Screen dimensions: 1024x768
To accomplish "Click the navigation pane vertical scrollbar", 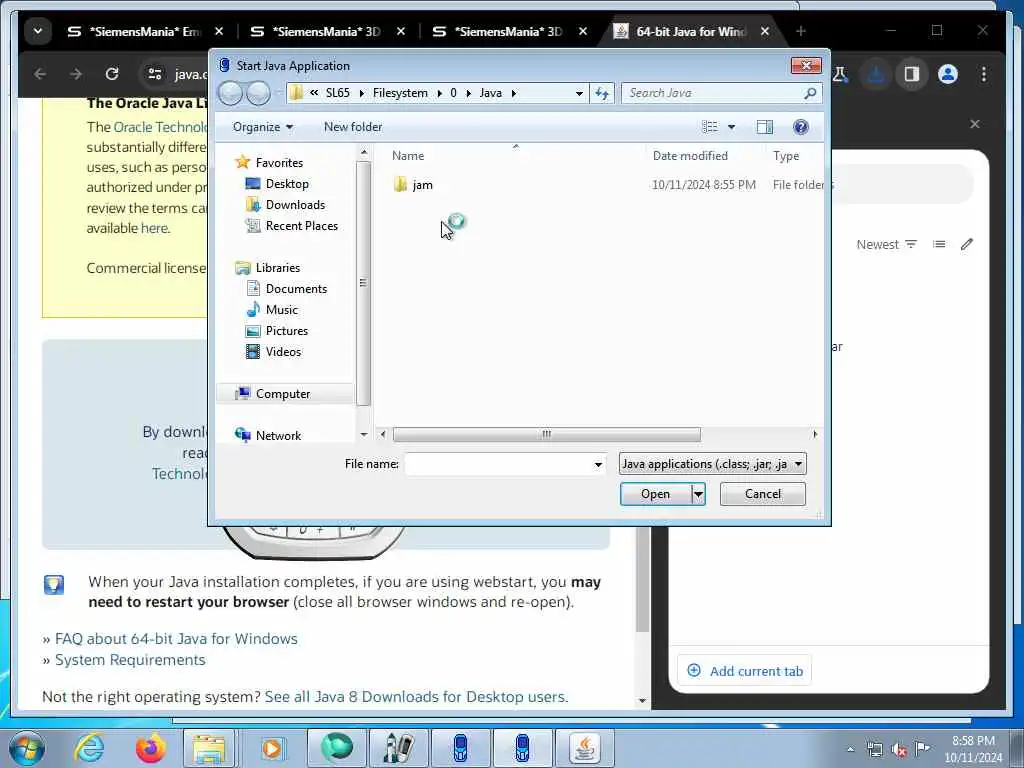I will pyautogui.click(x=363, y=283).
